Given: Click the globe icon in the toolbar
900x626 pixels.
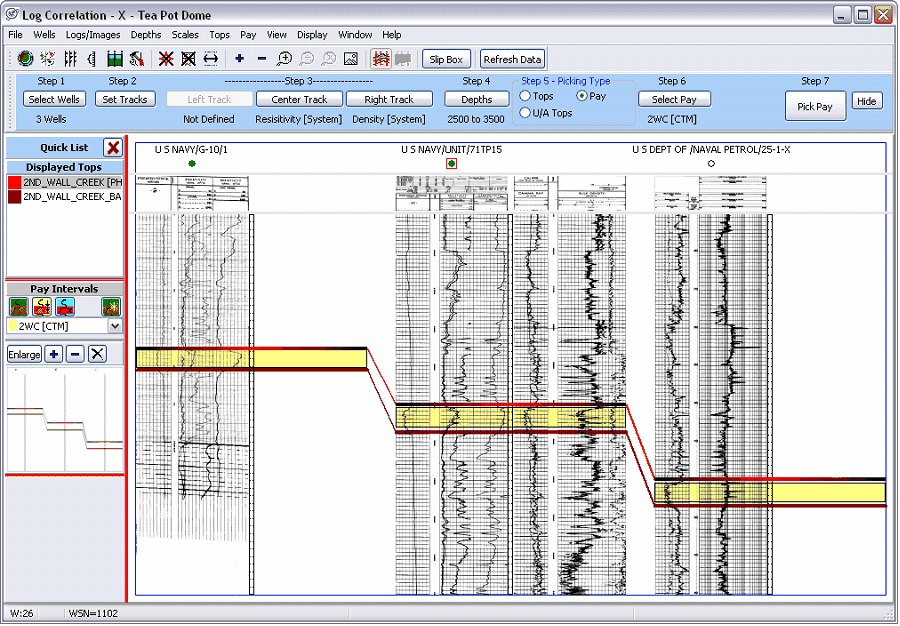Looking at the screenshot, I should click(24, 59).
